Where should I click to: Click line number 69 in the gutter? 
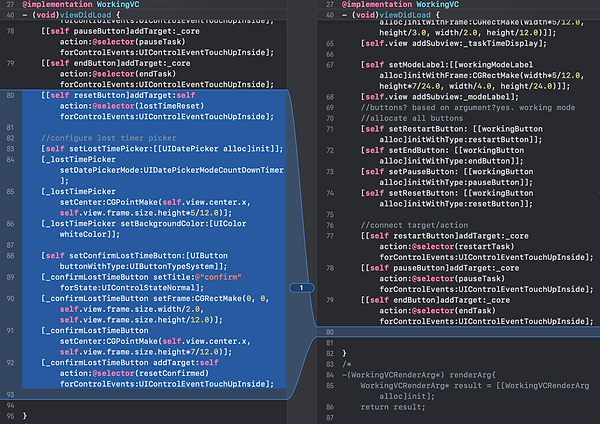coord(330,108)
